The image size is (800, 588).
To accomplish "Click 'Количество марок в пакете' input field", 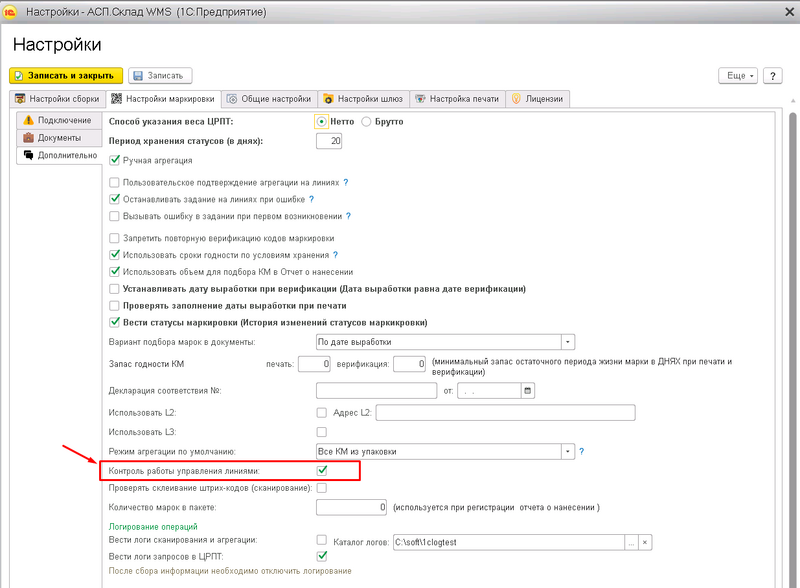I will click(350, 507).
